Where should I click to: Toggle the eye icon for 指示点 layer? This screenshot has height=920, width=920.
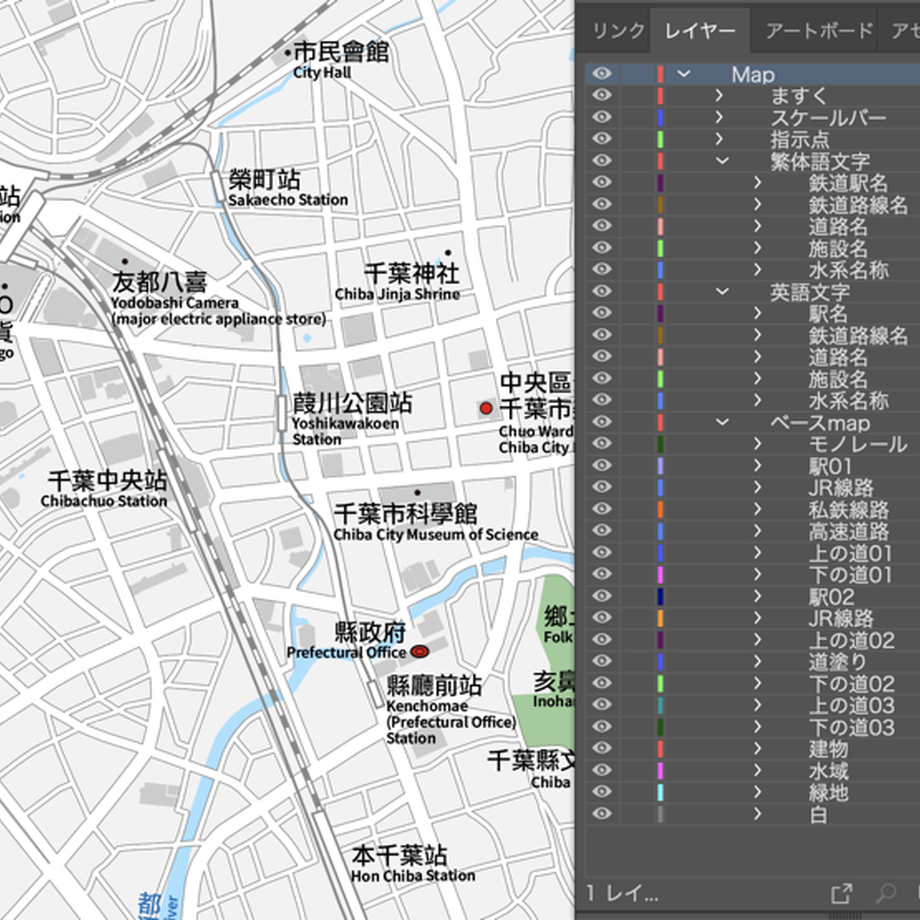click(602, 138)
